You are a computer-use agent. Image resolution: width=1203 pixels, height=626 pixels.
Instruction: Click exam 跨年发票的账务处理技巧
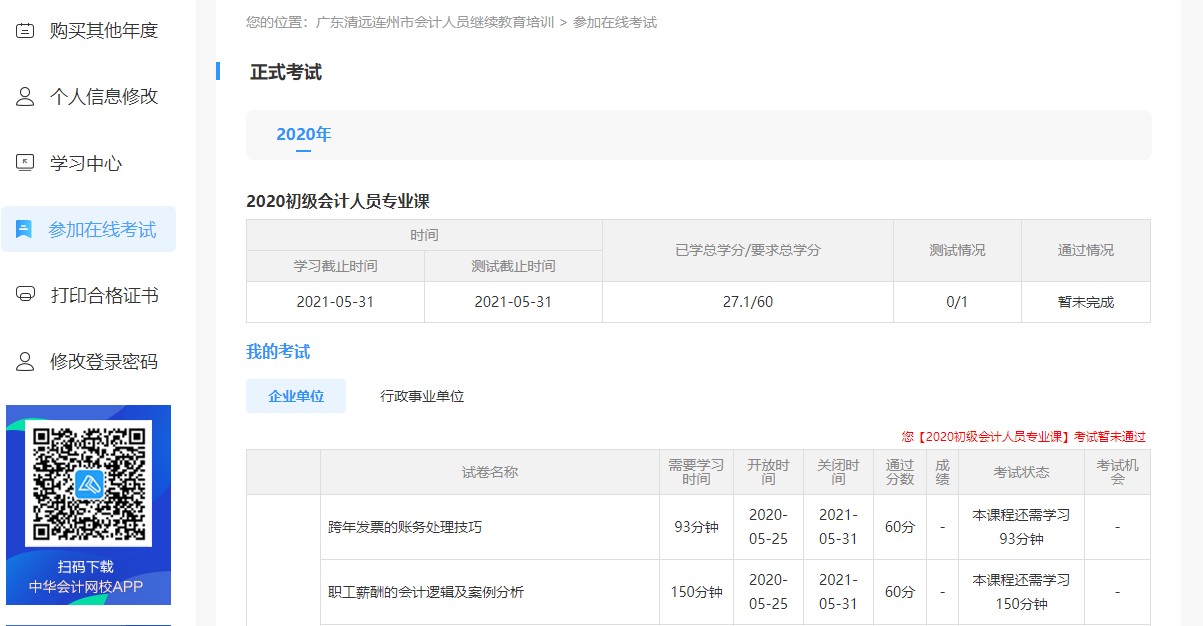(404, 527)
